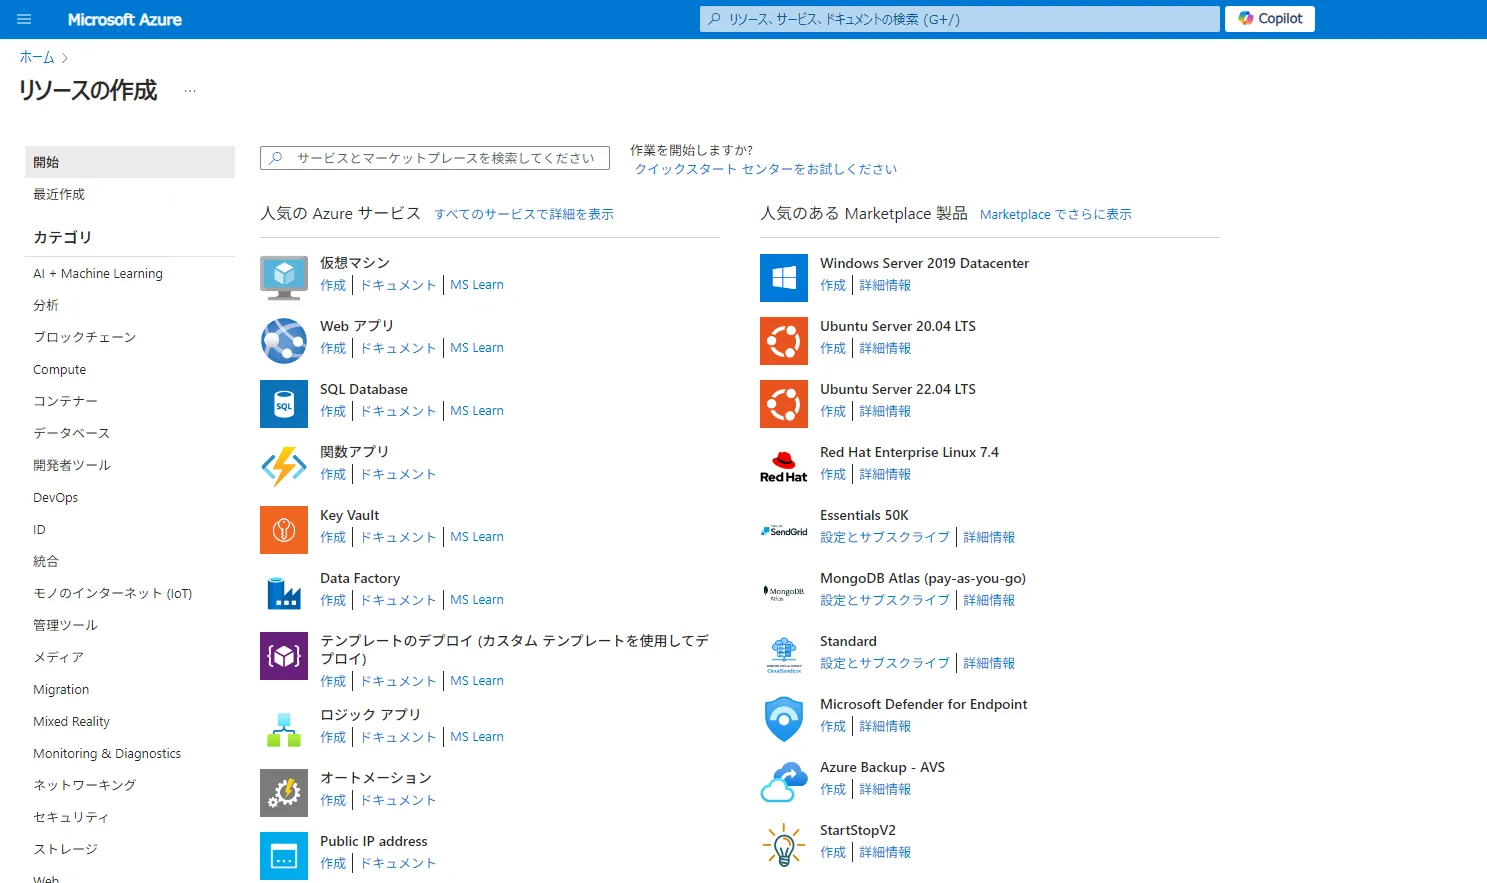
Task: Open the 管理ツール category
Action: click(66, 625)
